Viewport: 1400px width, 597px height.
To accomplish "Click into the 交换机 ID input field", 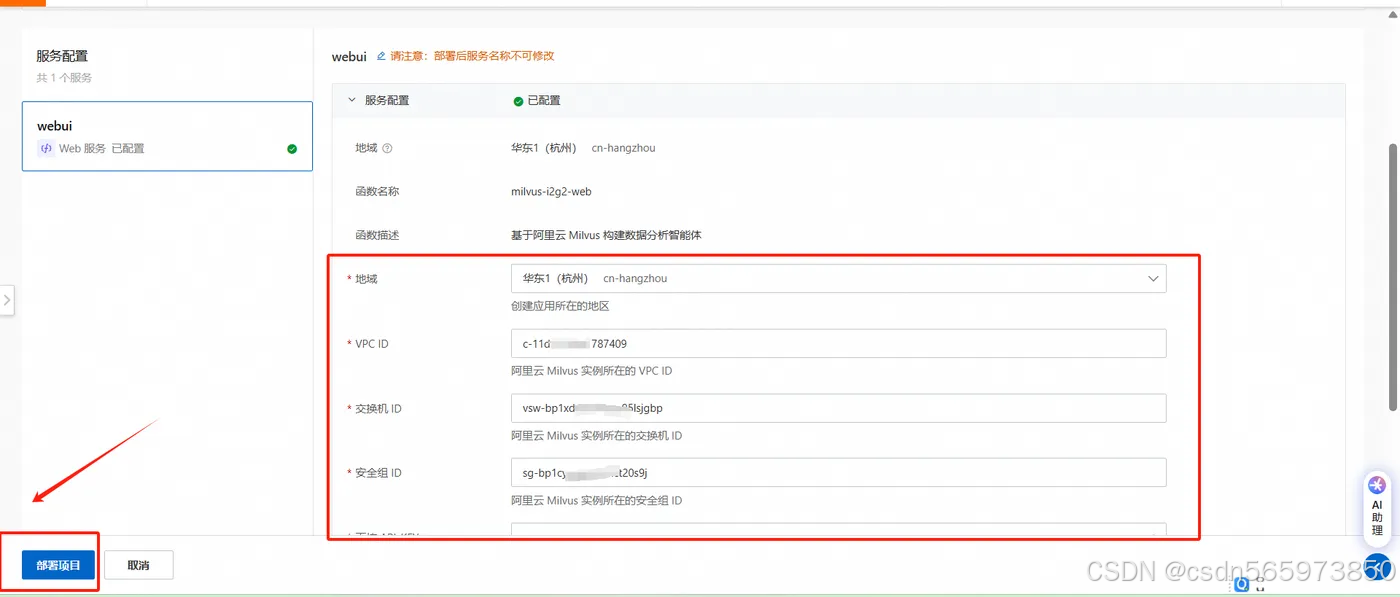I will pyautogui.click(x=838, y=408).
